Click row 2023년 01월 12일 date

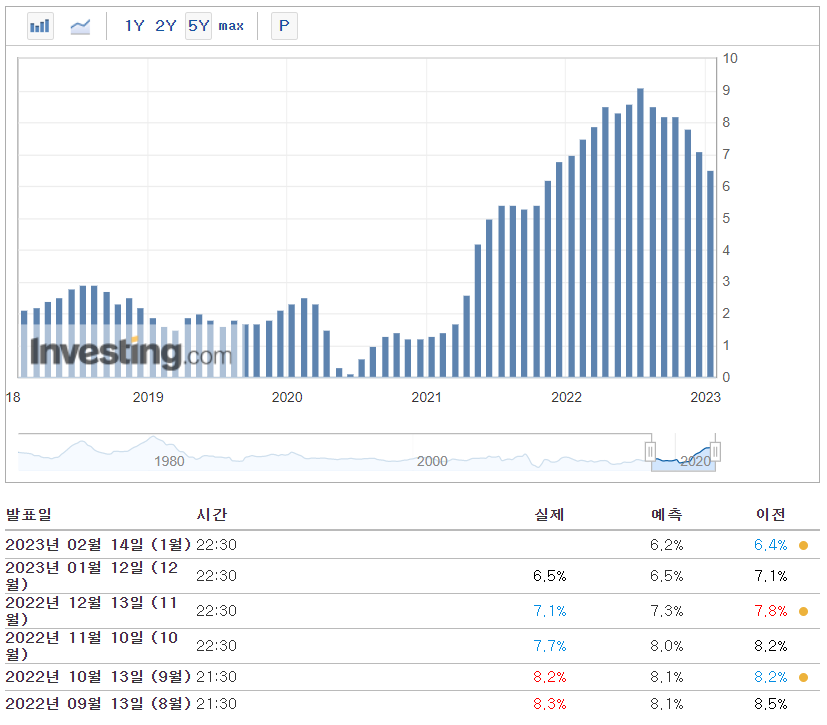[x=92, y=576]
